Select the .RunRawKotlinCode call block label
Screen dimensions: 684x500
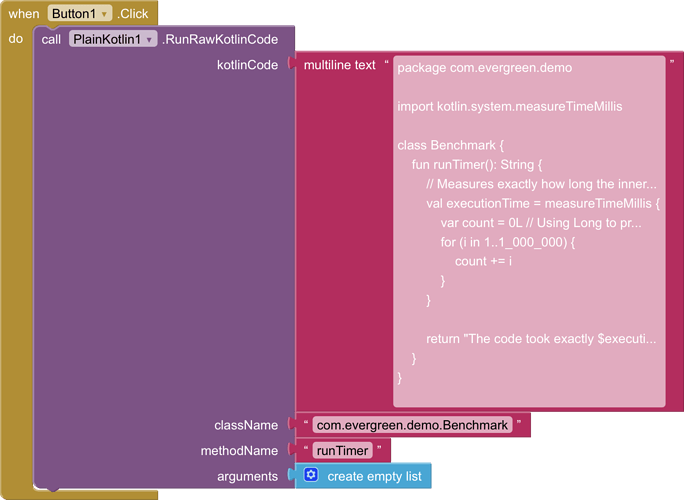(x=220, y=39)
